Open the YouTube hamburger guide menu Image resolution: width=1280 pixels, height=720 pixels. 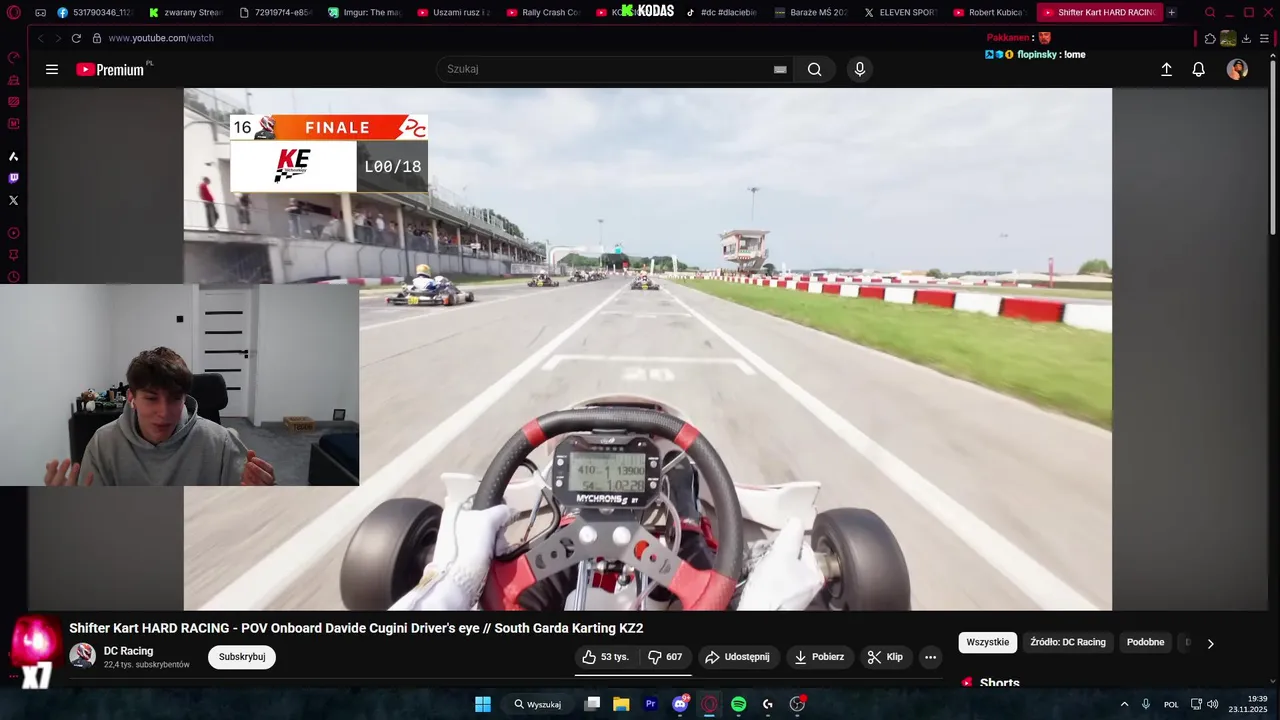point(52,69)
